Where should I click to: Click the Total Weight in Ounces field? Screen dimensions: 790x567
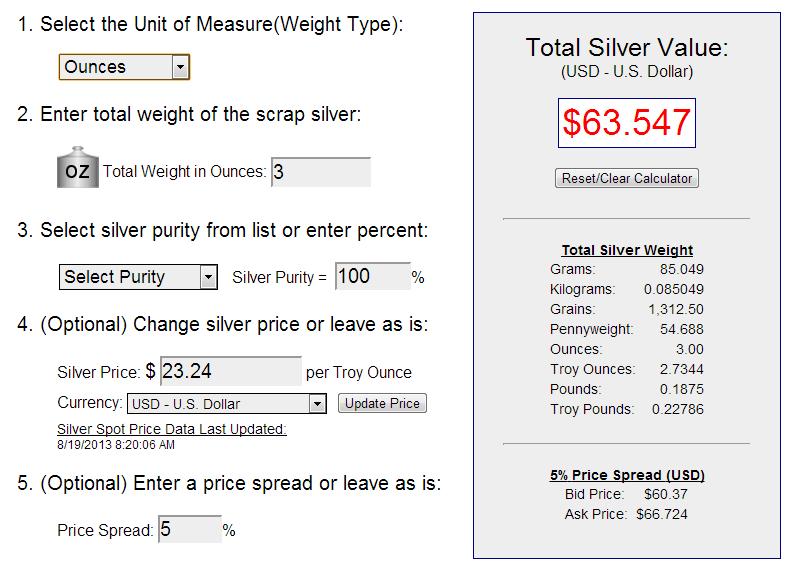[x=320, y=172]
